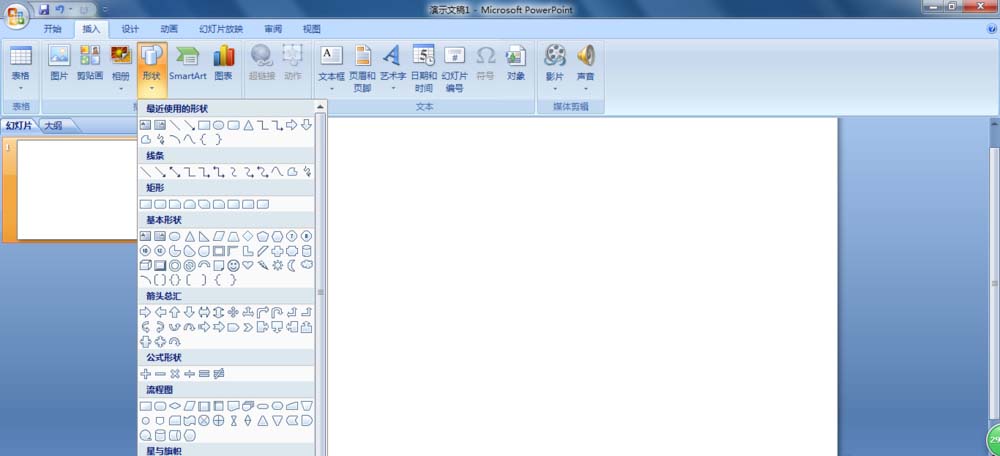Viewport: 1000px width, 456px height.
Task: Select the flowchart decision diamond
Action: click(x=174, y=406)
